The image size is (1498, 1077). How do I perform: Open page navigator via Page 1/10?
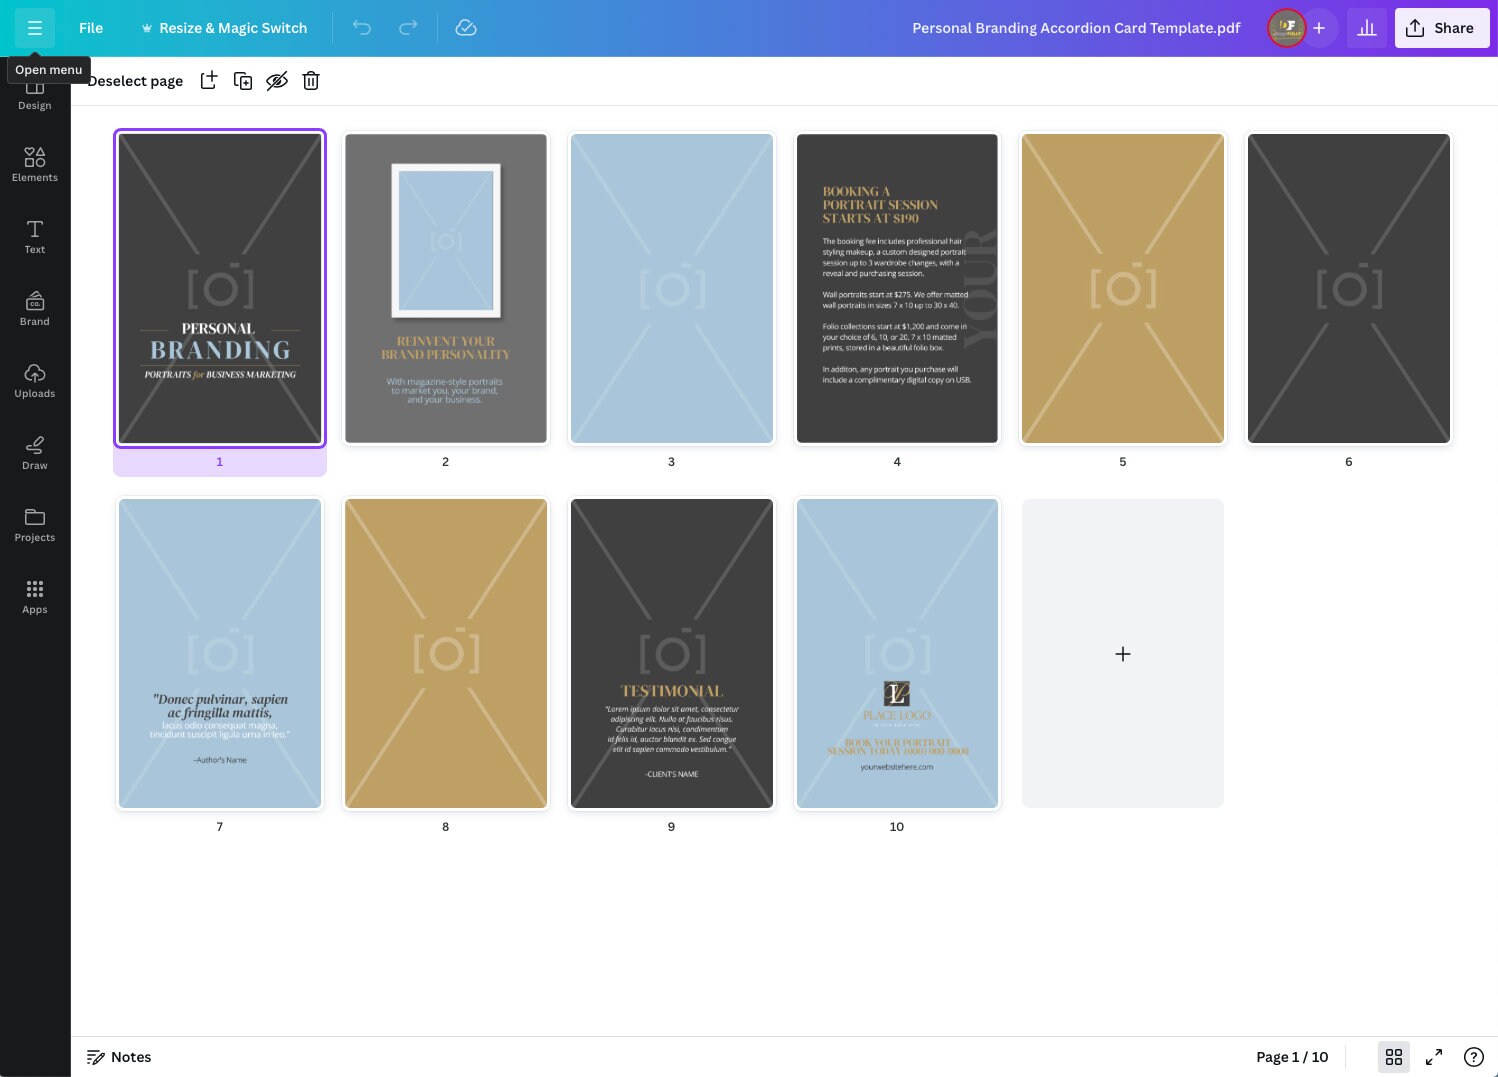[1292, 1057]
